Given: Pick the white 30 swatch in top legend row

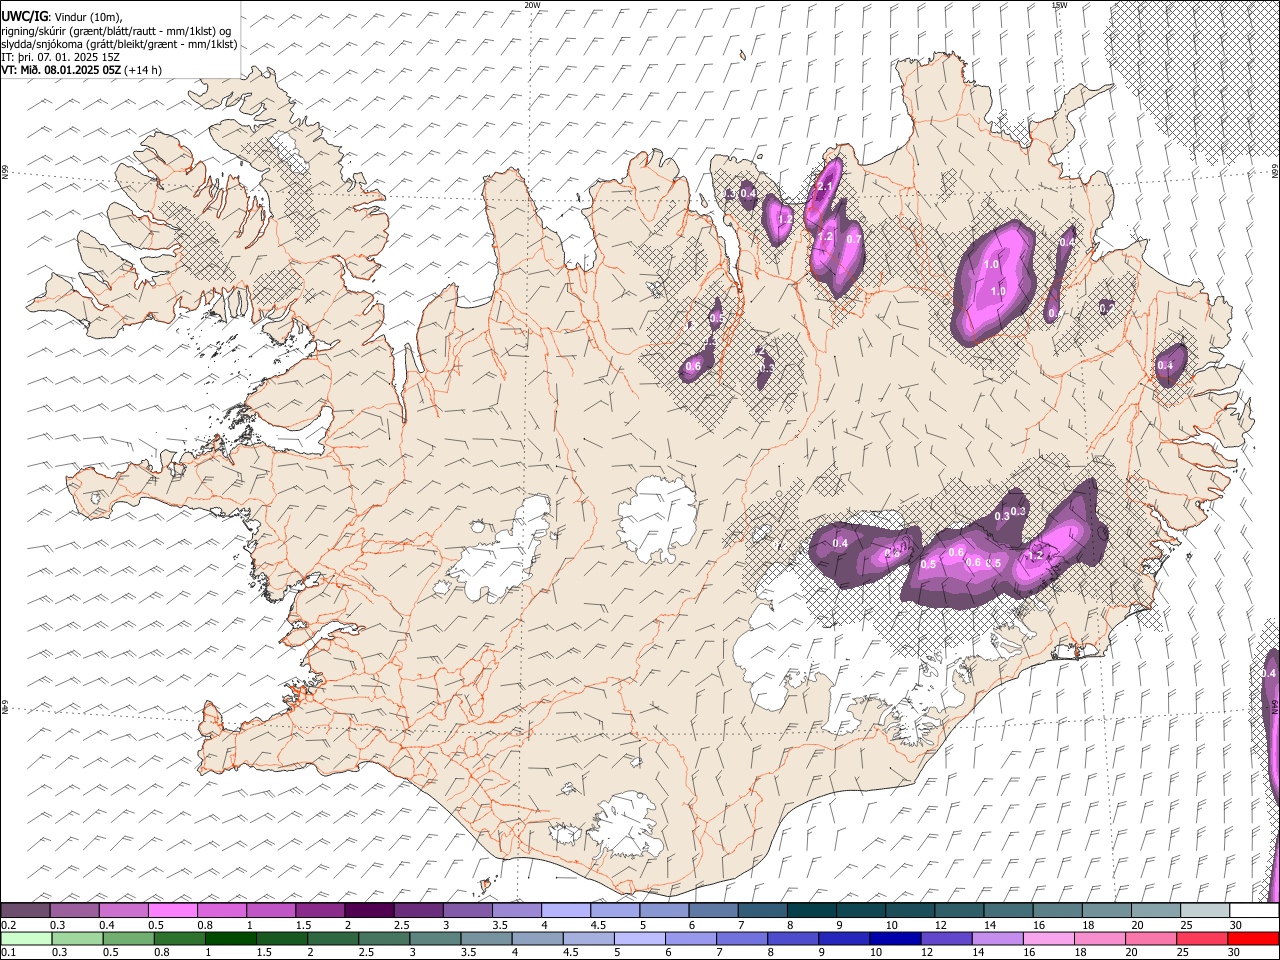Looking at the screenshot, I should point(1254,911).
